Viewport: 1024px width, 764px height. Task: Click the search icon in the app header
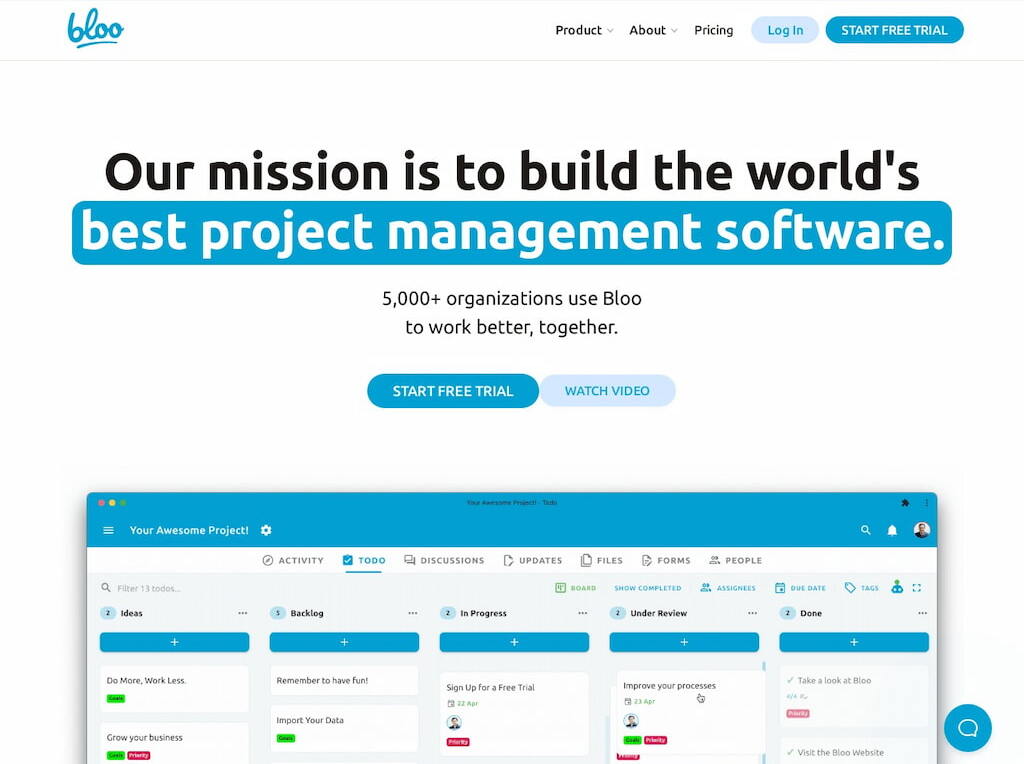[865, 530]
